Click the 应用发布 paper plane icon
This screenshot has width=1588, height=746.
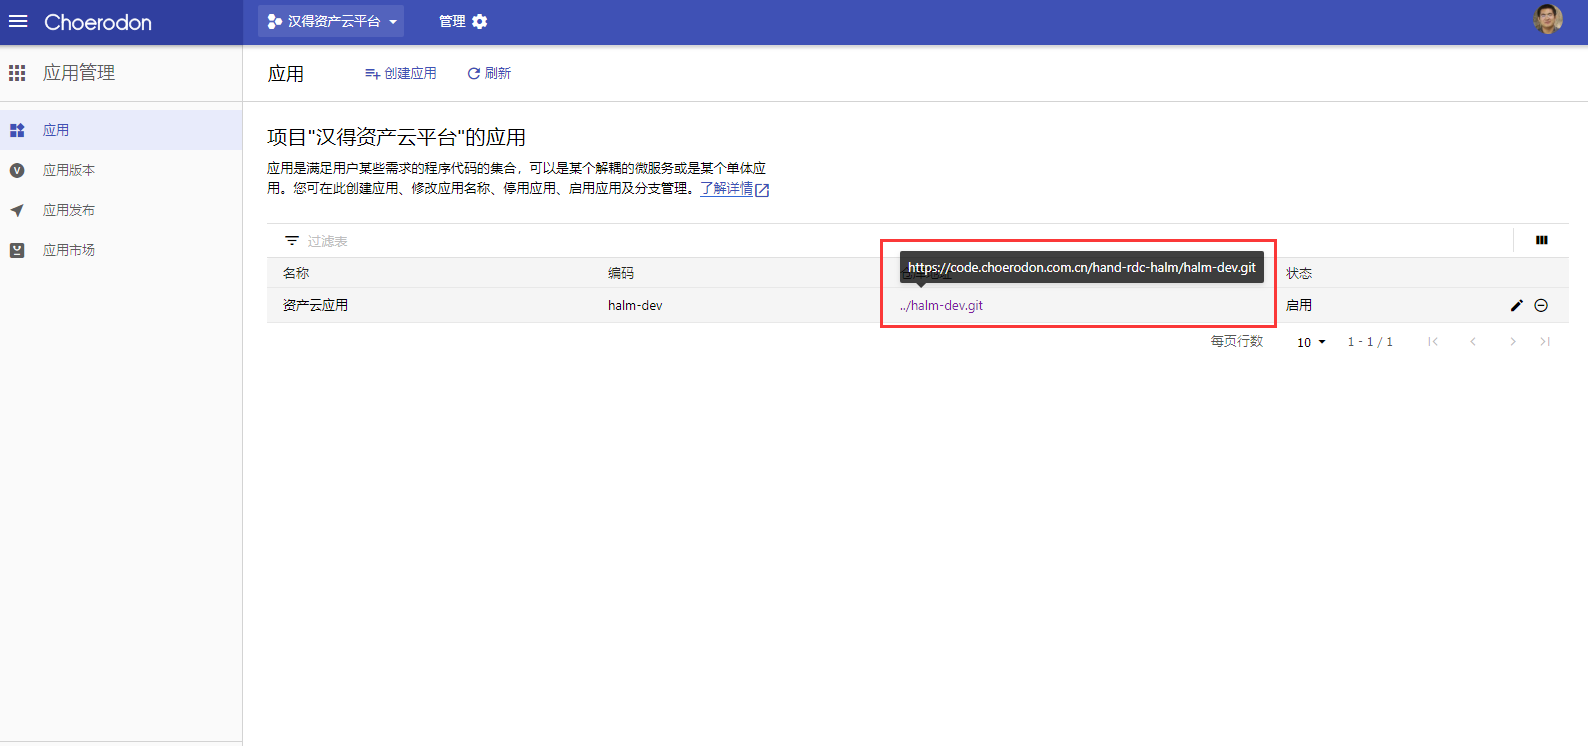17,210
